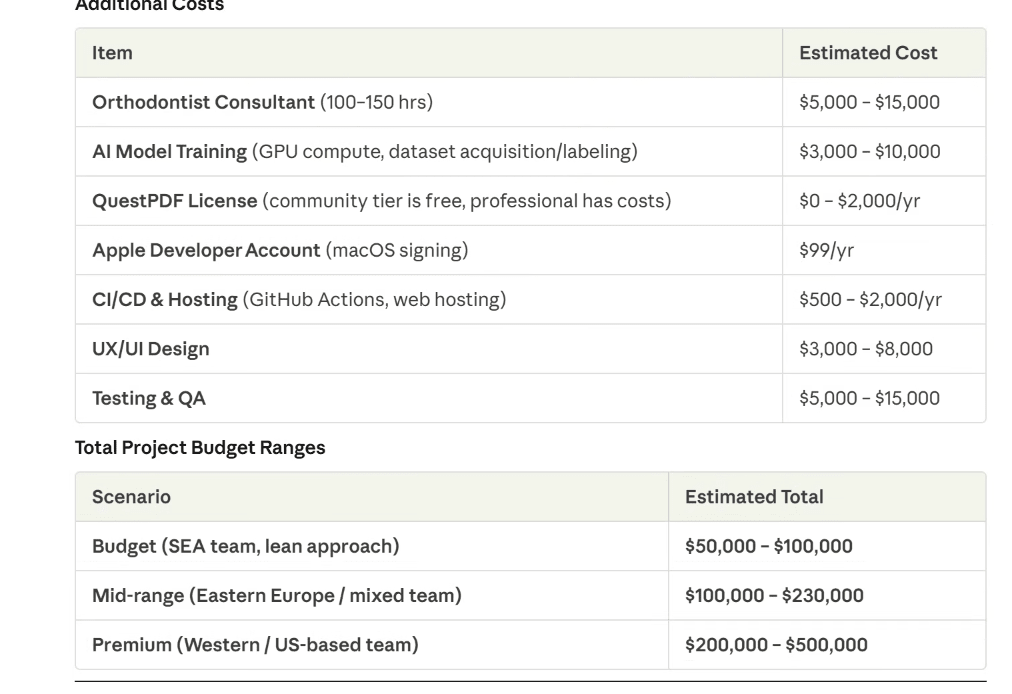
Task: Click the "Estimated Total" column header
Action: (754, 497)
